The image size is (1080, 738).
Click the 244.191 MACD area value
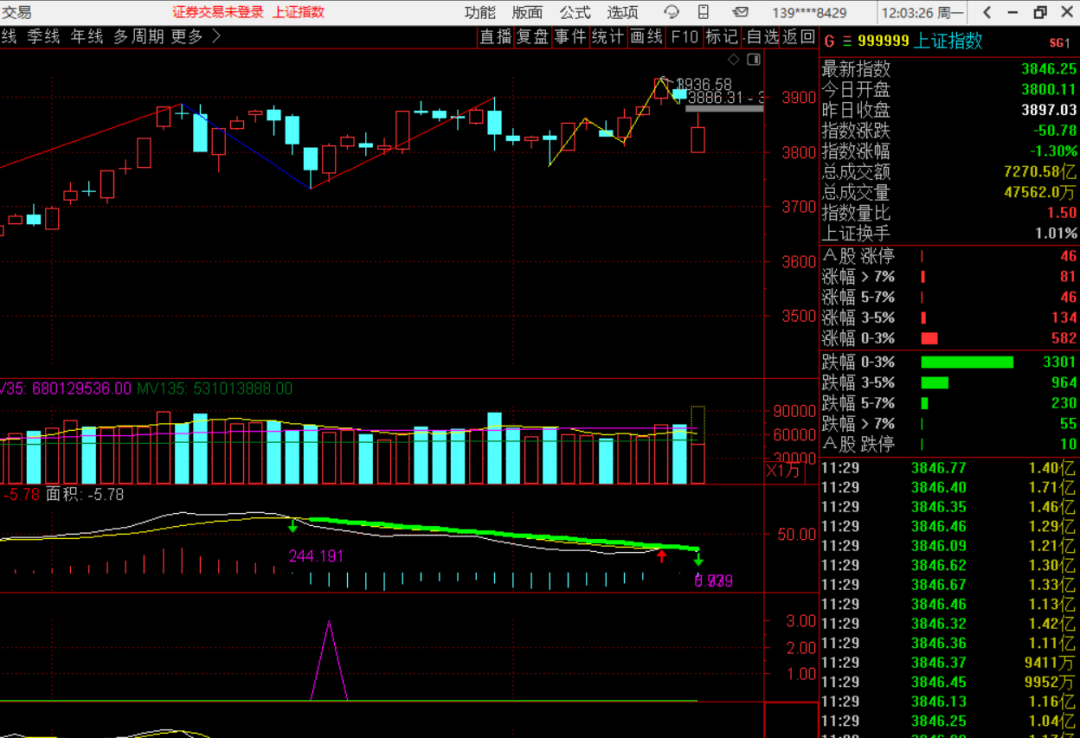tap(315, 556)
